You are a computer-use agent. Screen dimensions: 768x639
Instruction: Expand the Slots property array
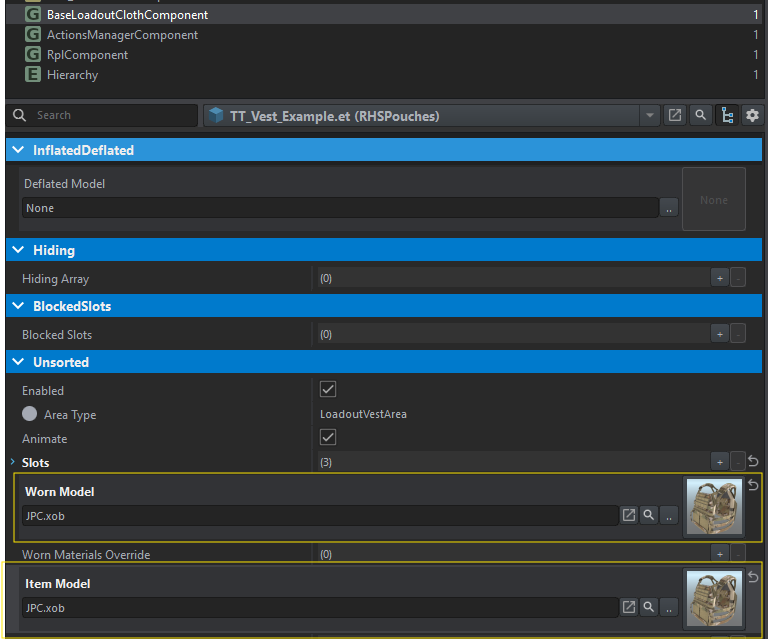pos(13,462)
